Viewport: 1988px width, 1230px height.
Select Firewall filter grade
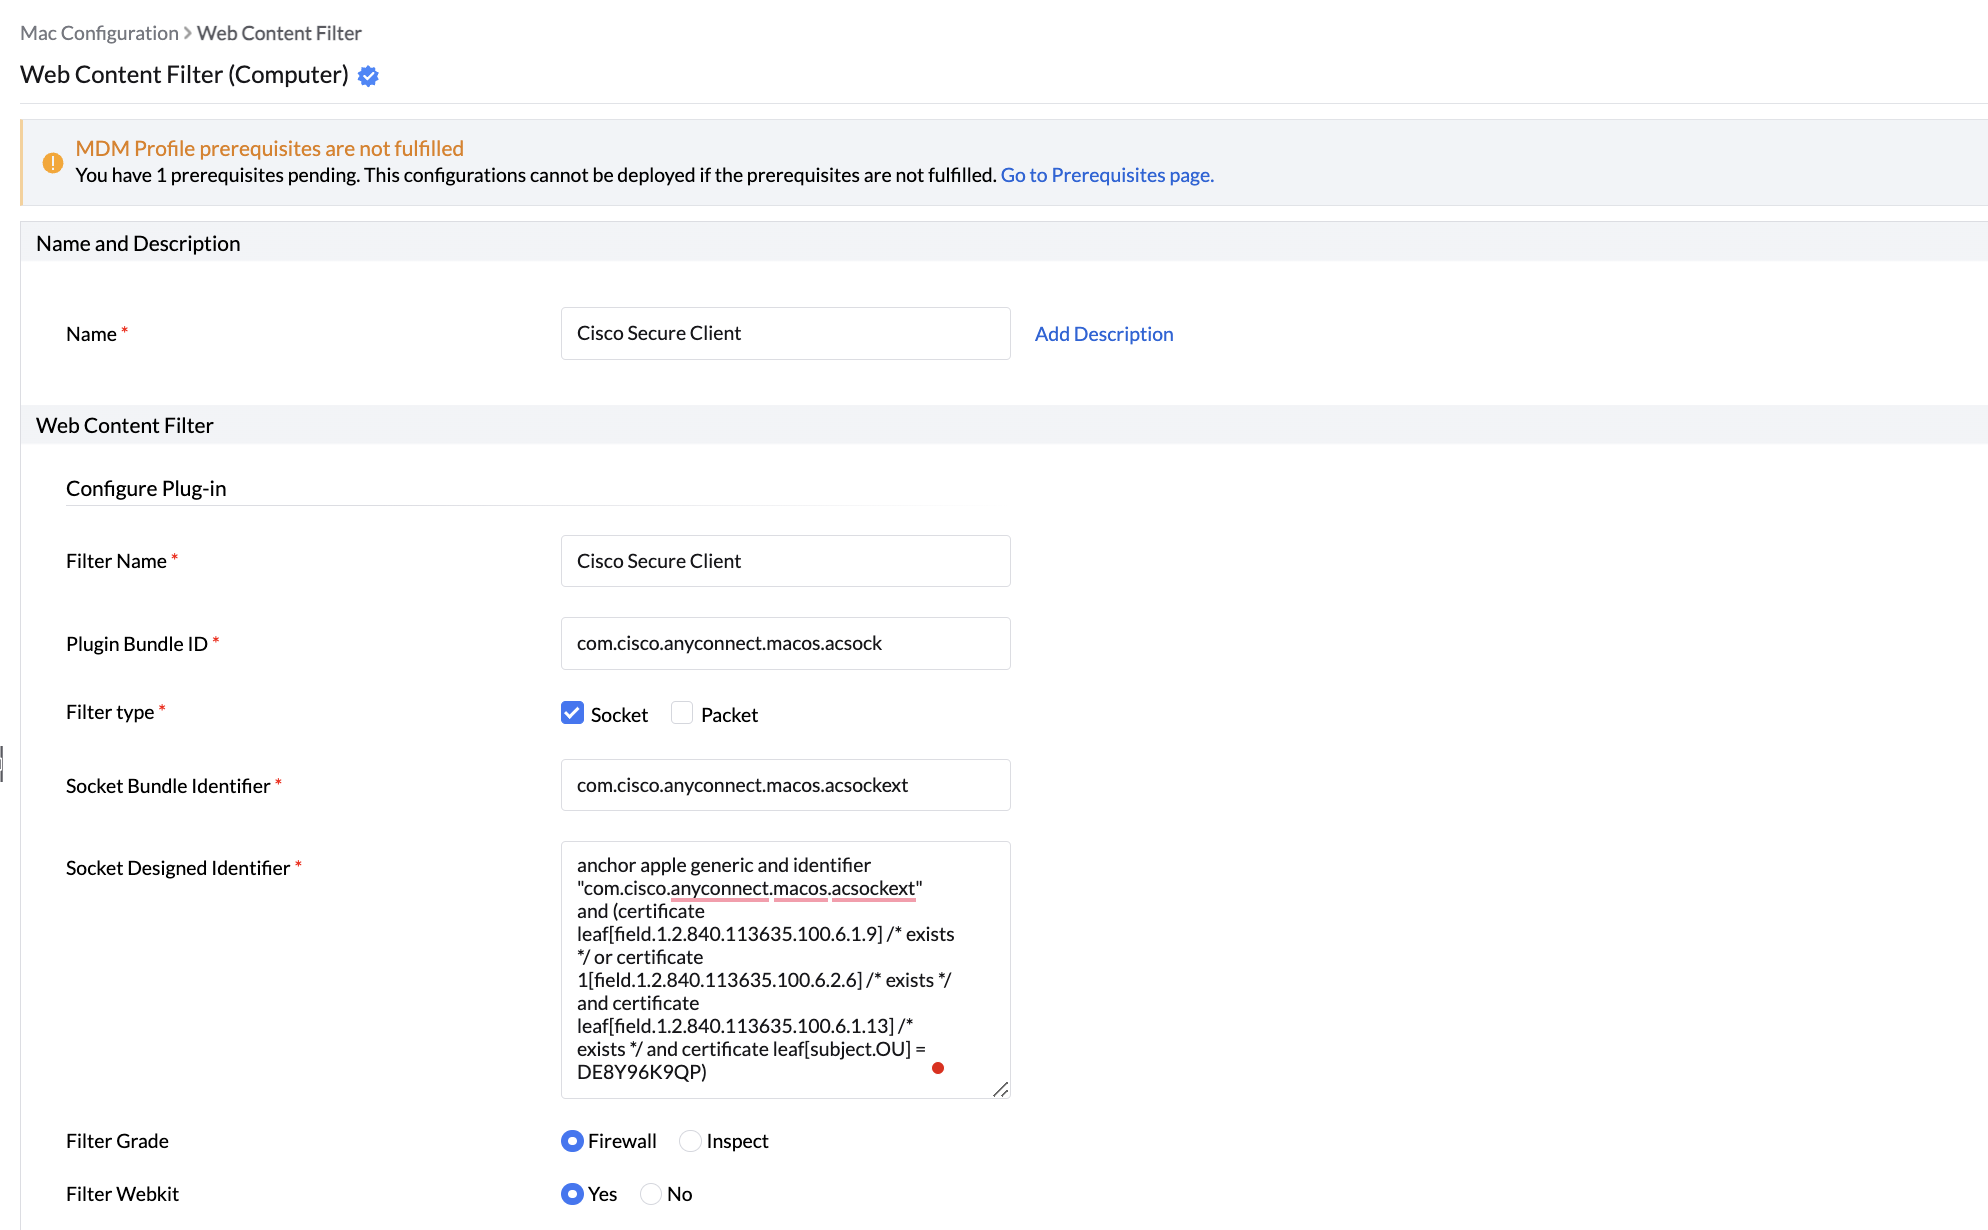click(572, 1141)
